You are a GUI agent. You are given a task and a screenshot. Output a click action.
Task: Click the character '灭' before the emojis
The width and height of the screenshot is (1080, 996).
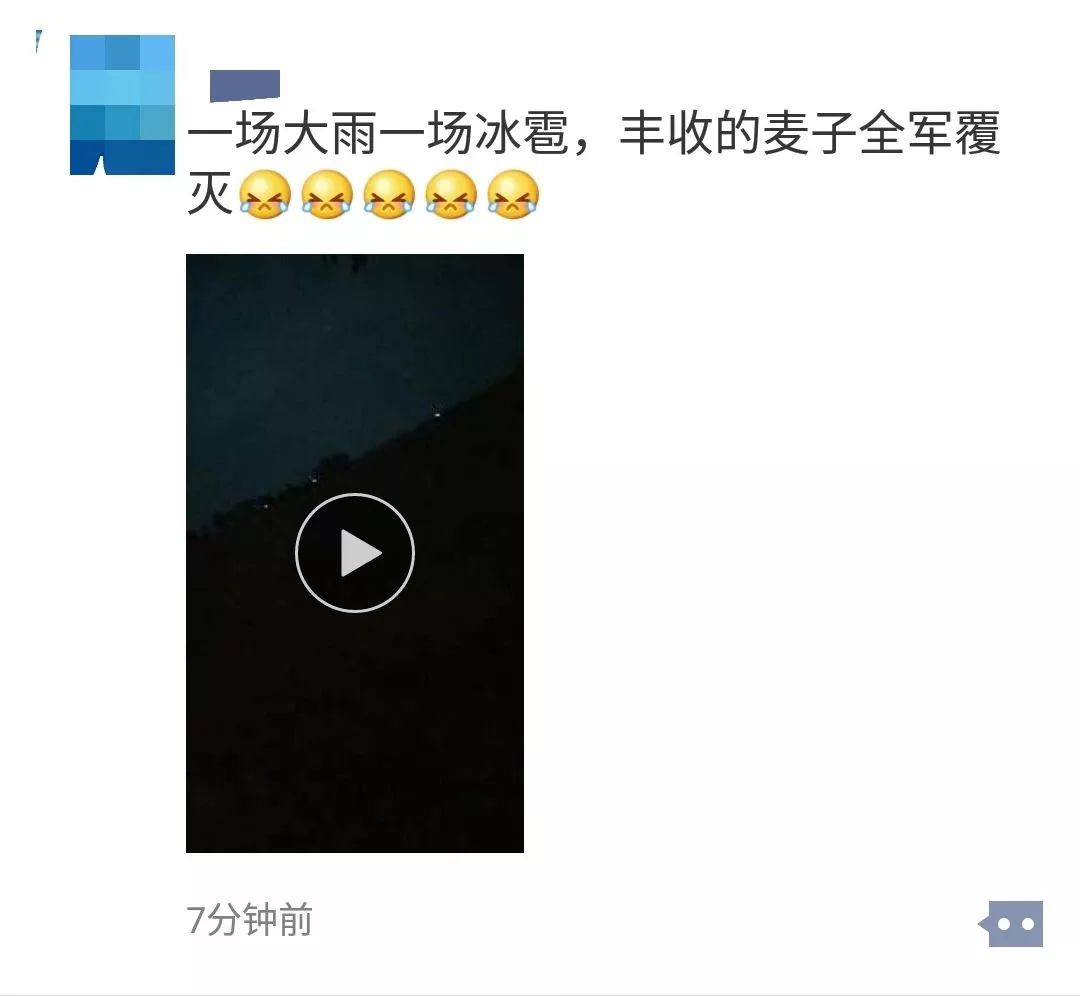tap(210, 194)
